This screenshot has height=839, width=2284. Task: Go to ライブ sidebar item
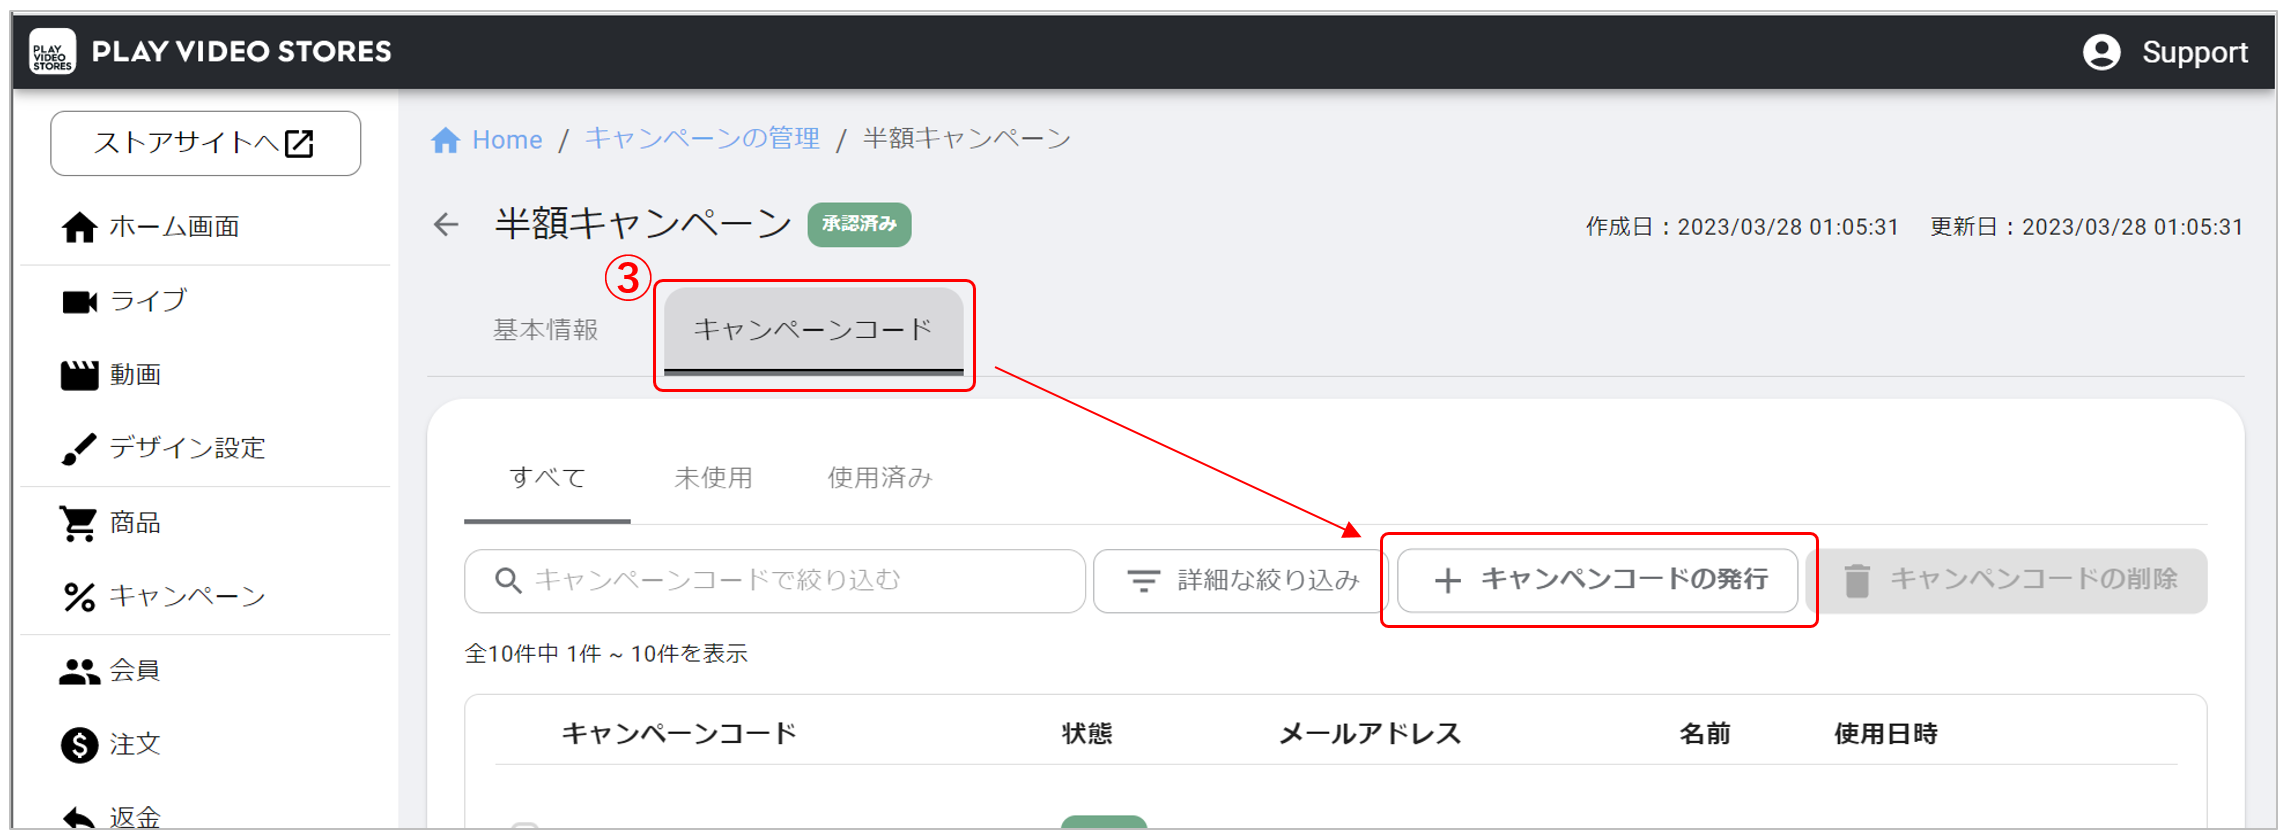148,300
